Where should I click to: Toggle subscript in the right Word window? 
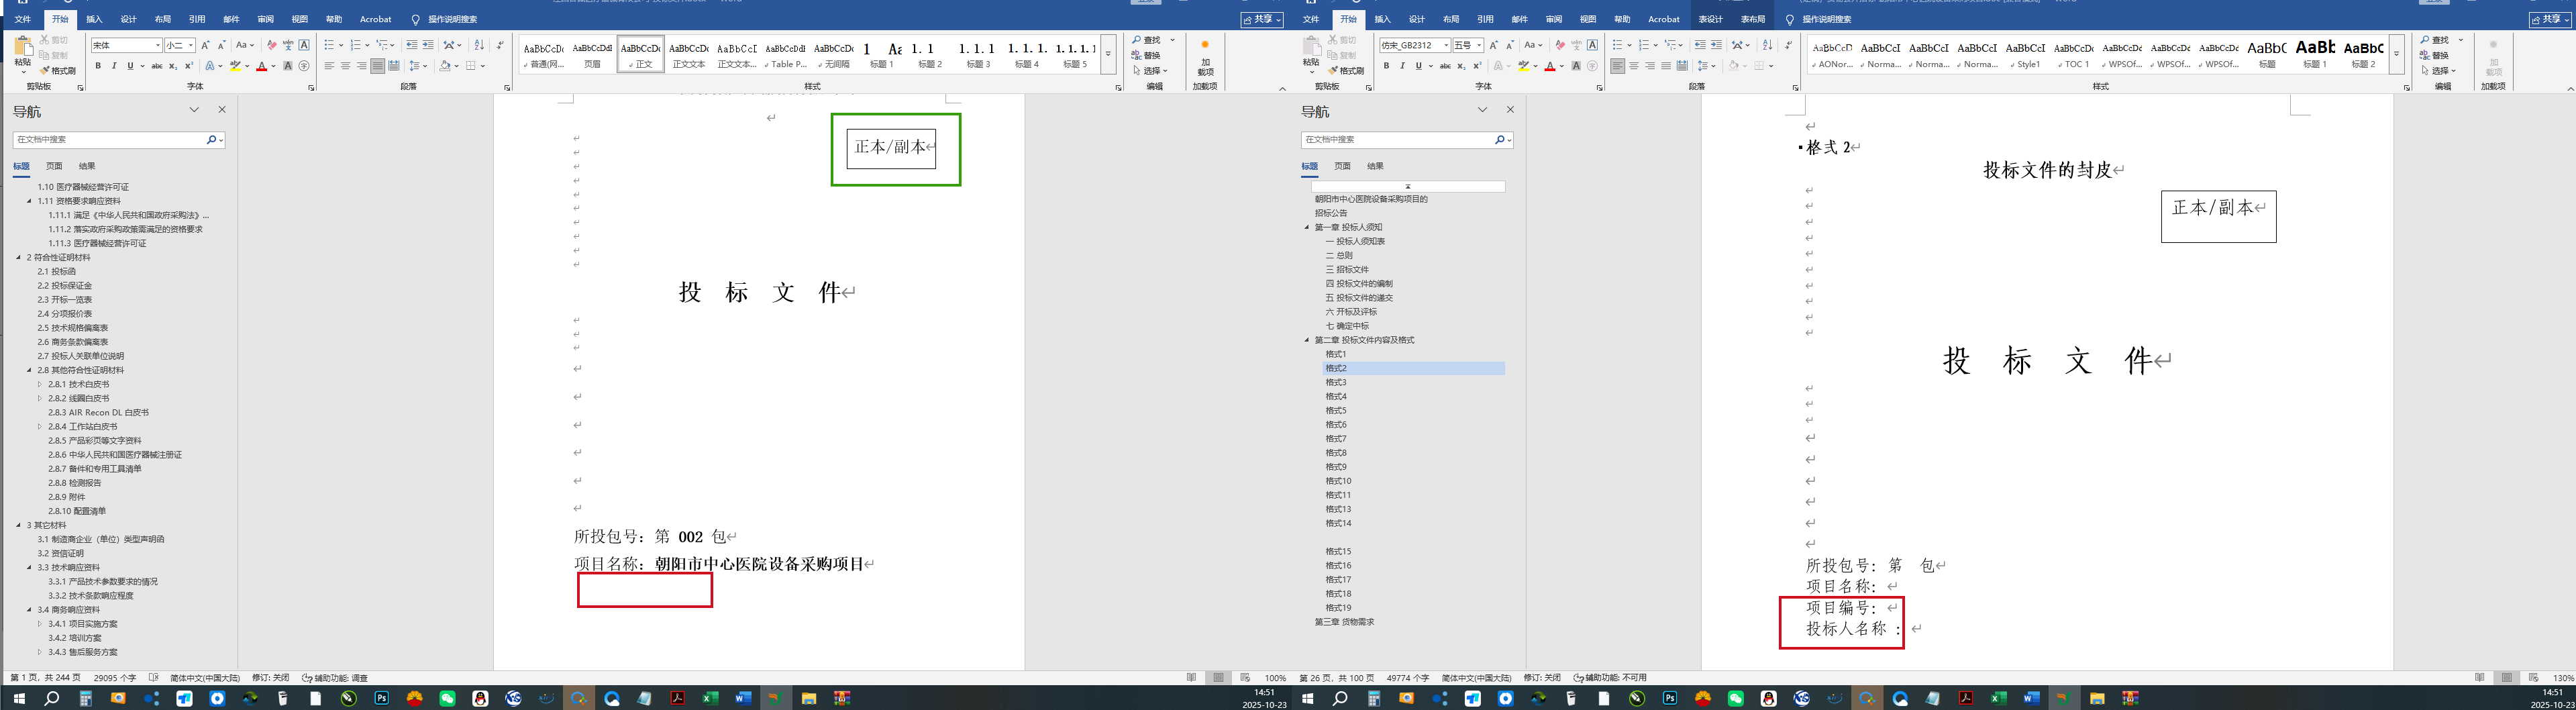click(x=1461, y=66)
